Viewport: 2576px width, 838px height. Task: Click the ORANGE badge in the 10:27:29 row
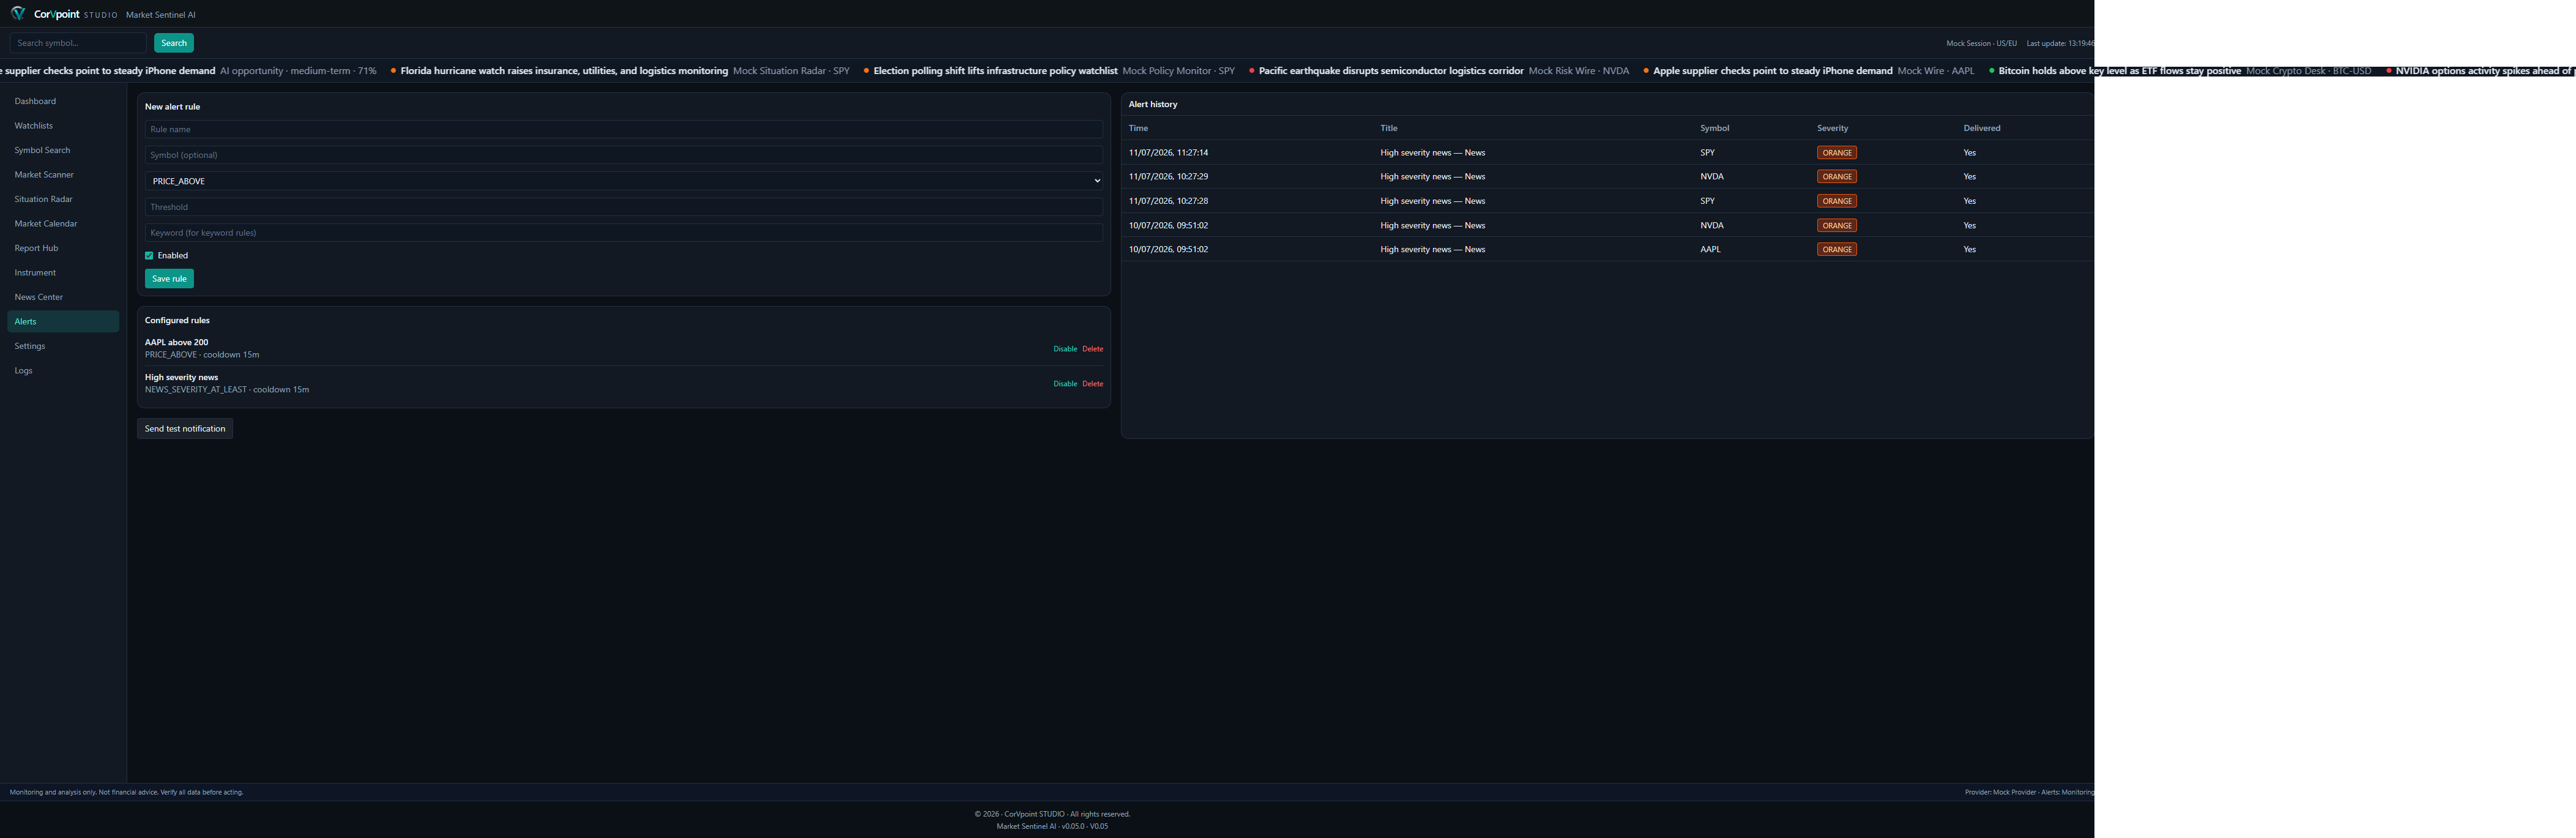coord(1837,177)
